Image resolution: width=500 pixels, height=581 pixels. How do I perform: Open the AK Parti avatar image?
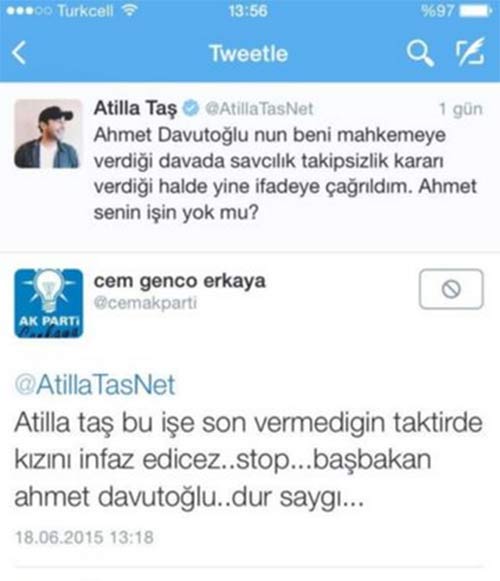(49, 303)
